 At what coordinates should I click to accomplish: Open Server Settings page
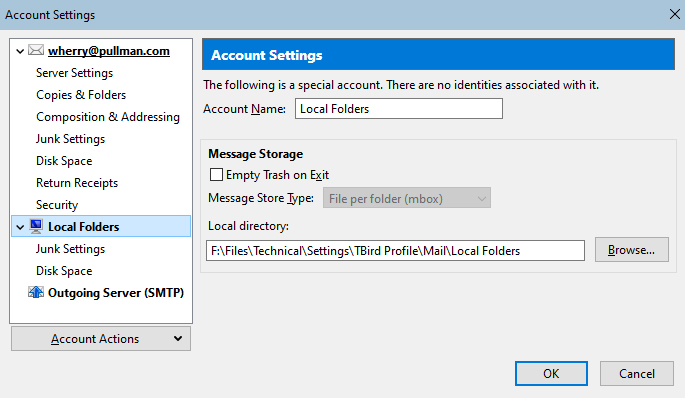pos(74,73)
